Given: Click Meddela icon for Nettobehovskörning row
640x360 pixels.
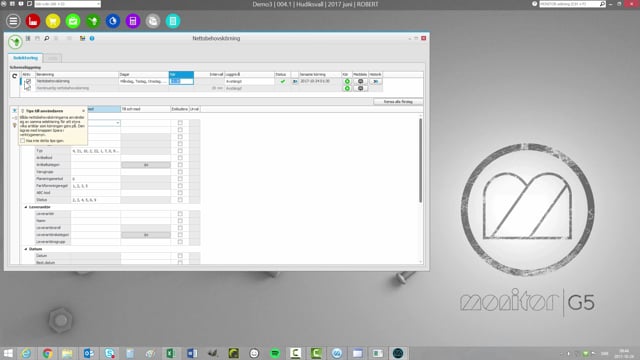Looking at the screenshot, I should click(x=360, y=81).
